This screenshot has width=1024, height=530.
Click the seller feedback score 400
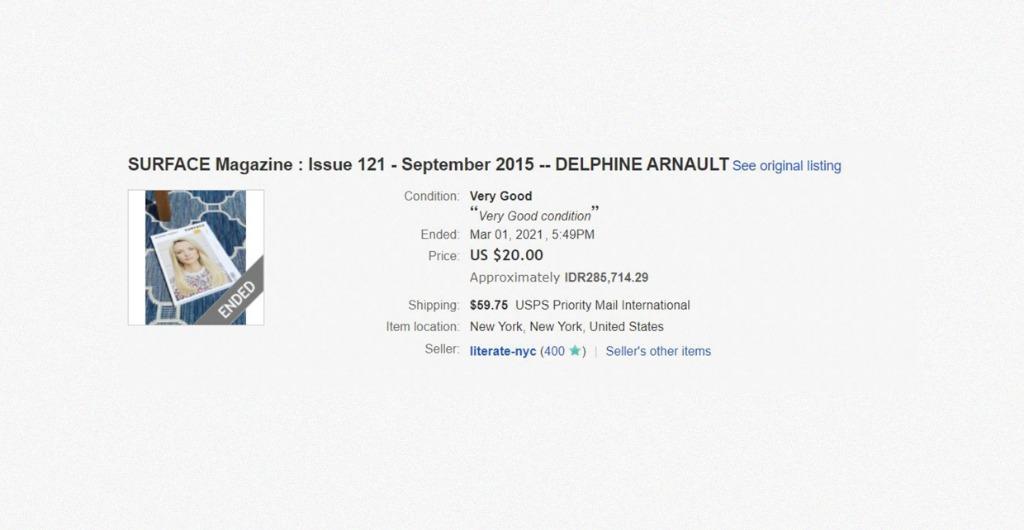pyautogui.click(x=555, y=351)
